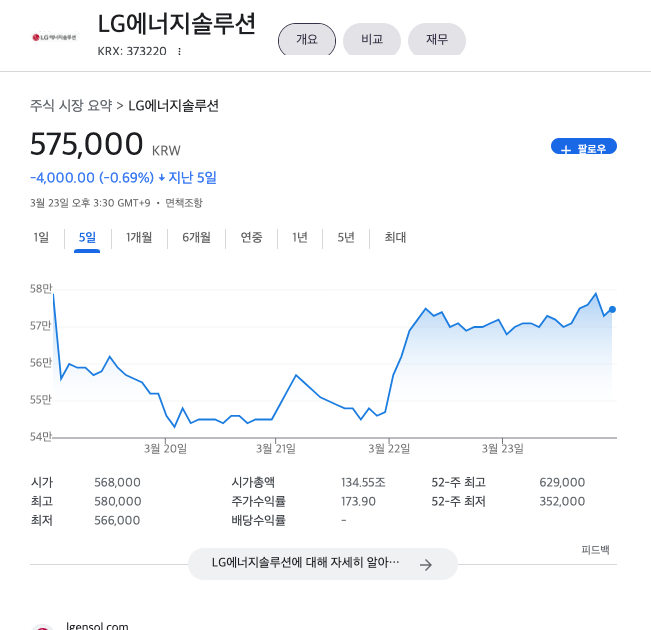
Task: Click the 3월 21일 axis date label
Action: 276,449
